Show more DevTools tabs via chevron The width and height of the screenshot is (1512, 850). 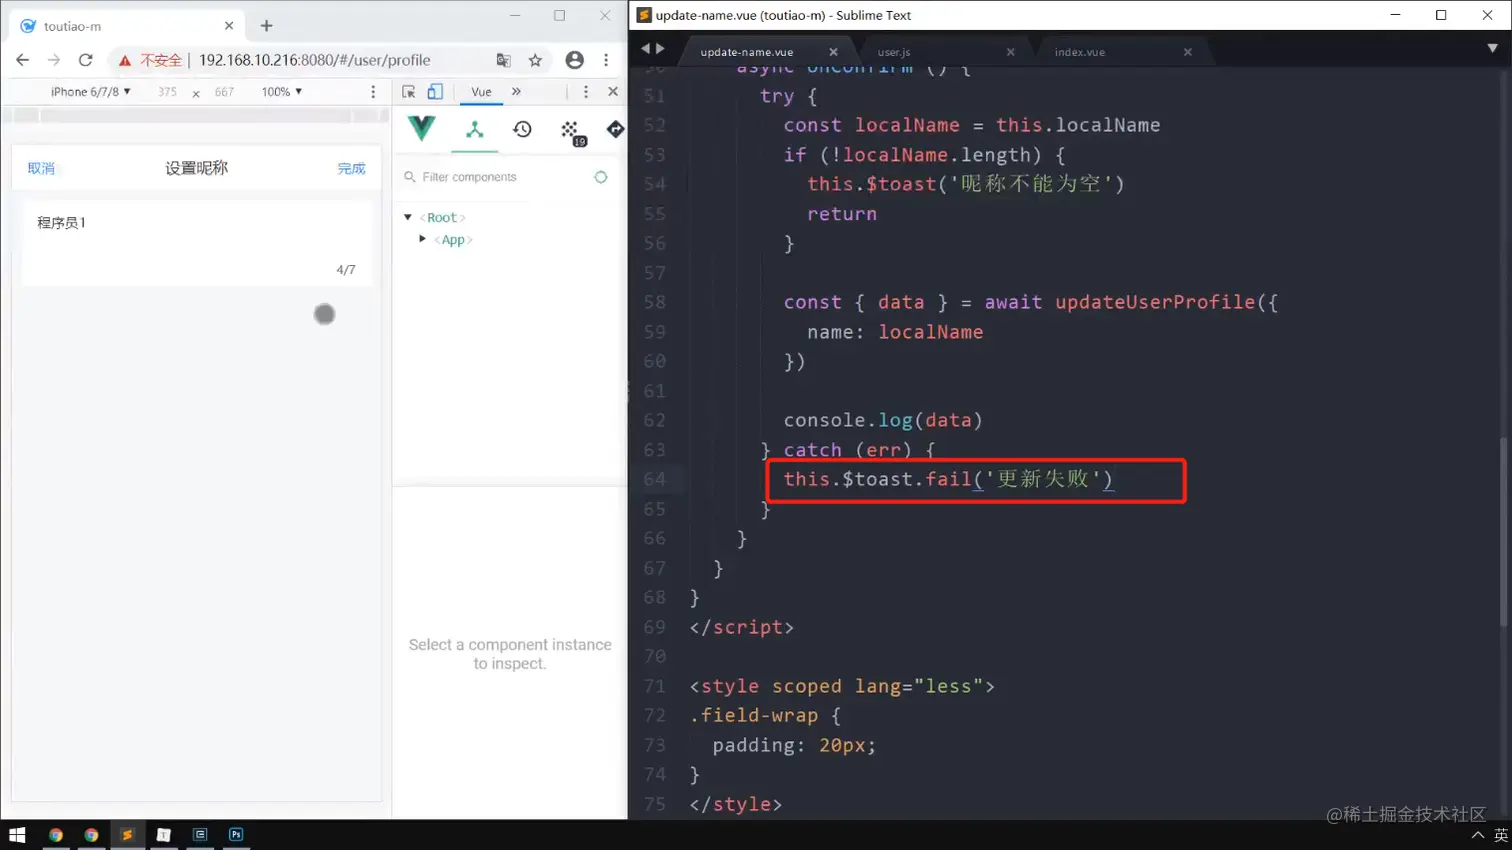[x=516, y=92]
